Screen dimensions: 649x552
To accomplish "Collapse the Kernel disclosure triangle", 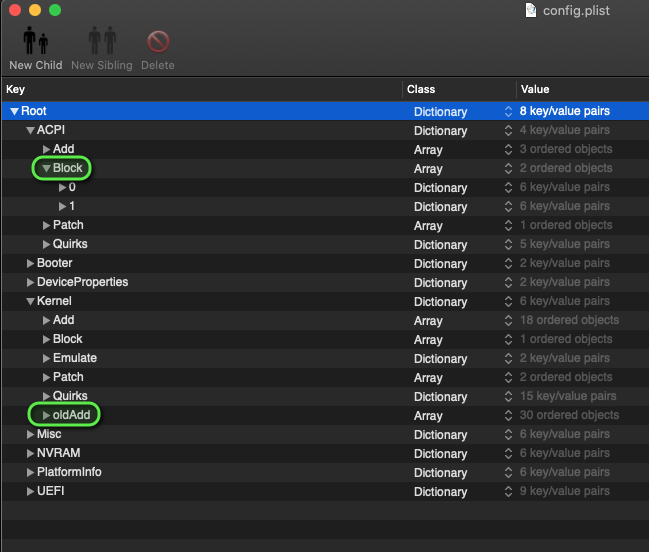I will tap(30, 302).
